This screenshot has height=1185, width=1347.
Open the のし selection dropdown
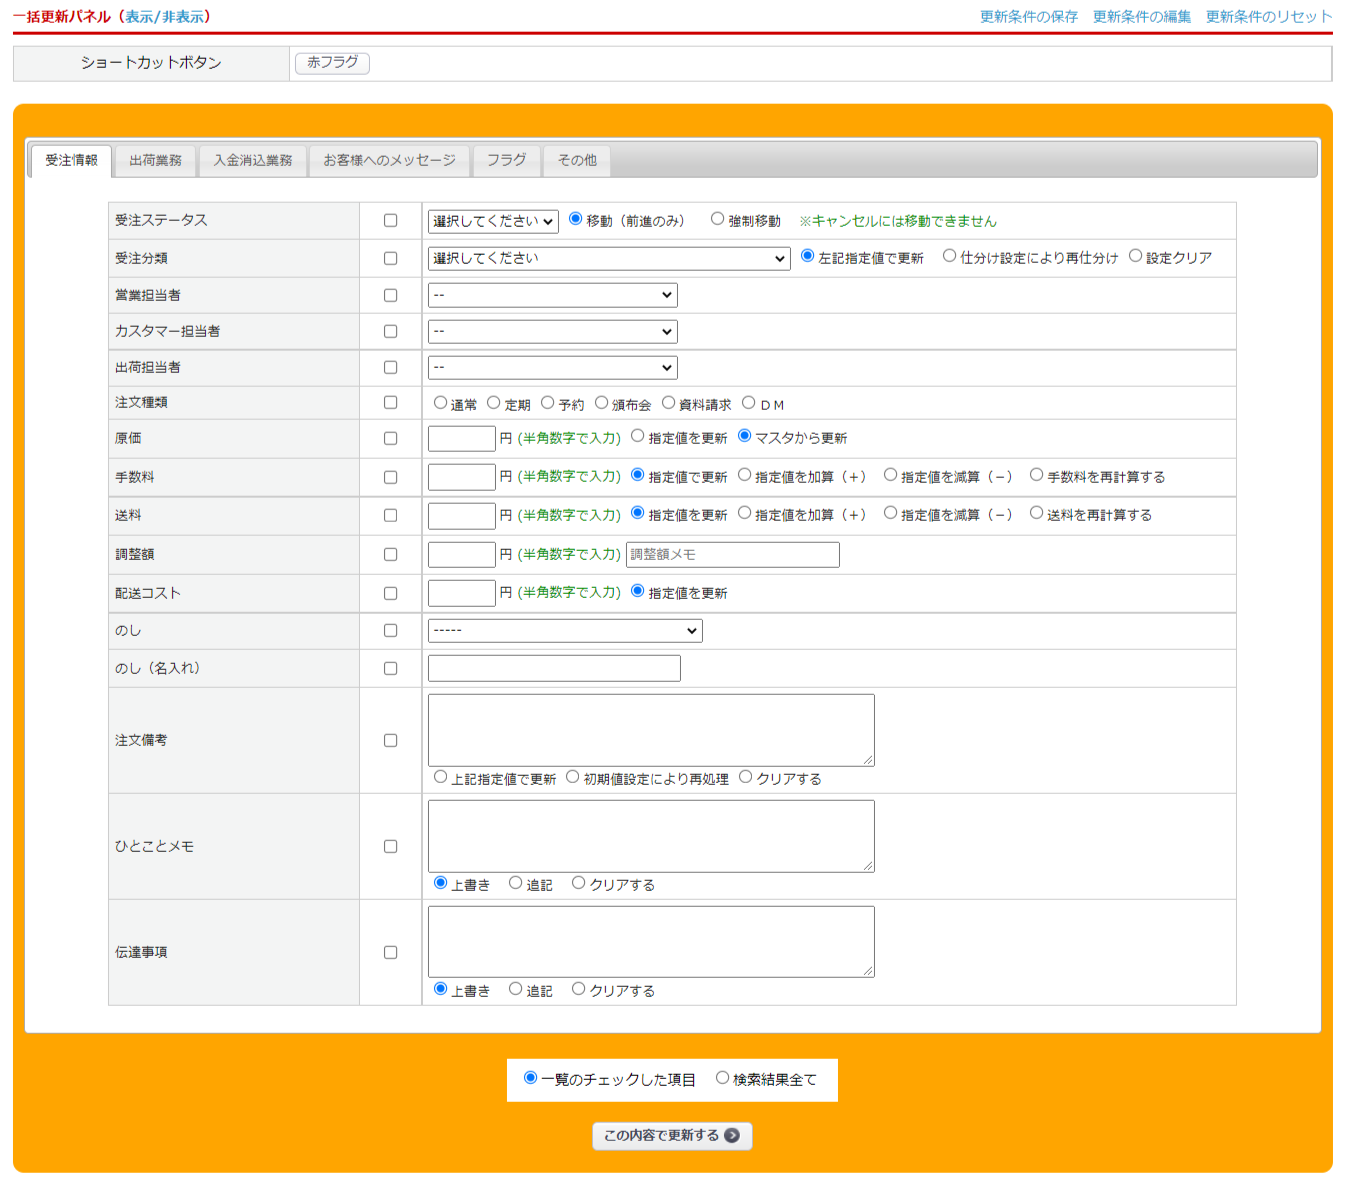pyautogui.click(x=565, y=631)
